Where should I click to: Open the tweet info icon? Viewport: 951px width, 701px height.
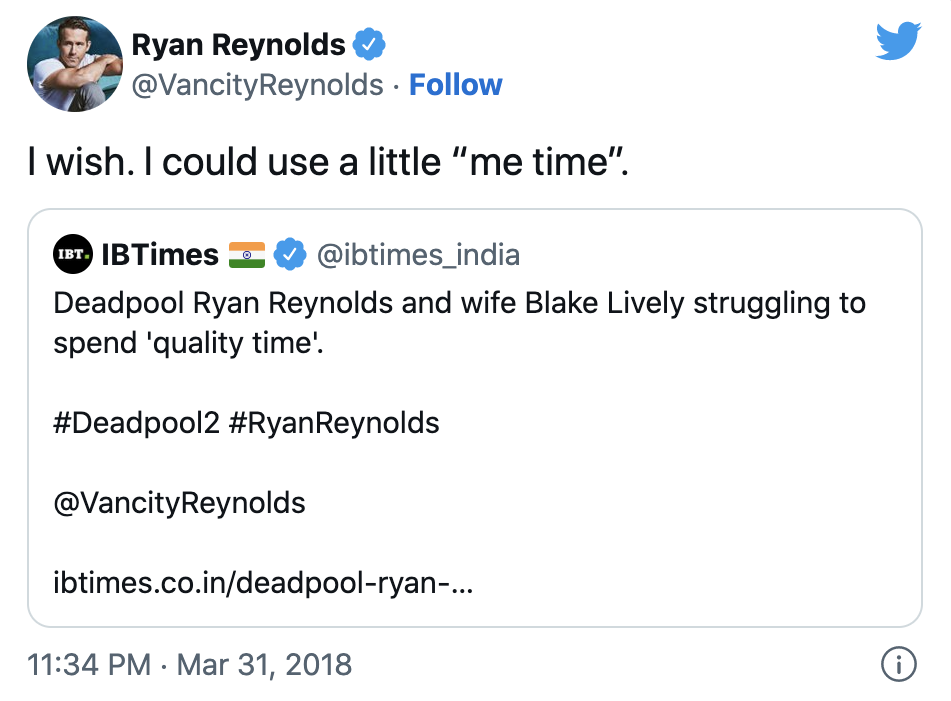[x=898, y=664]
